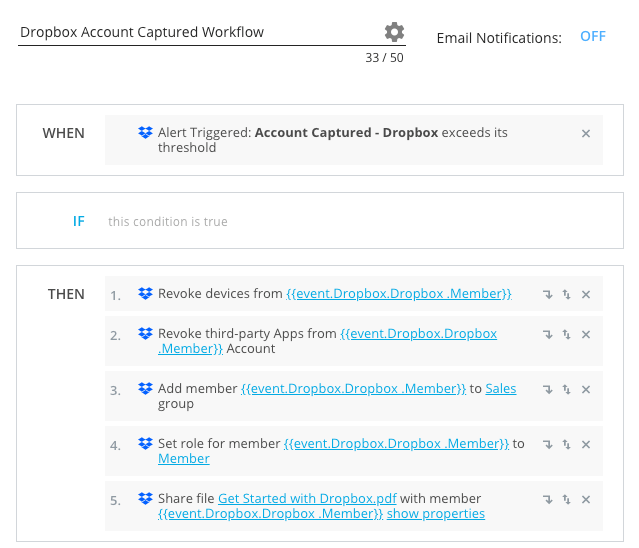
Task: Expand show properties in step 5
Action: tap(436, 514)
